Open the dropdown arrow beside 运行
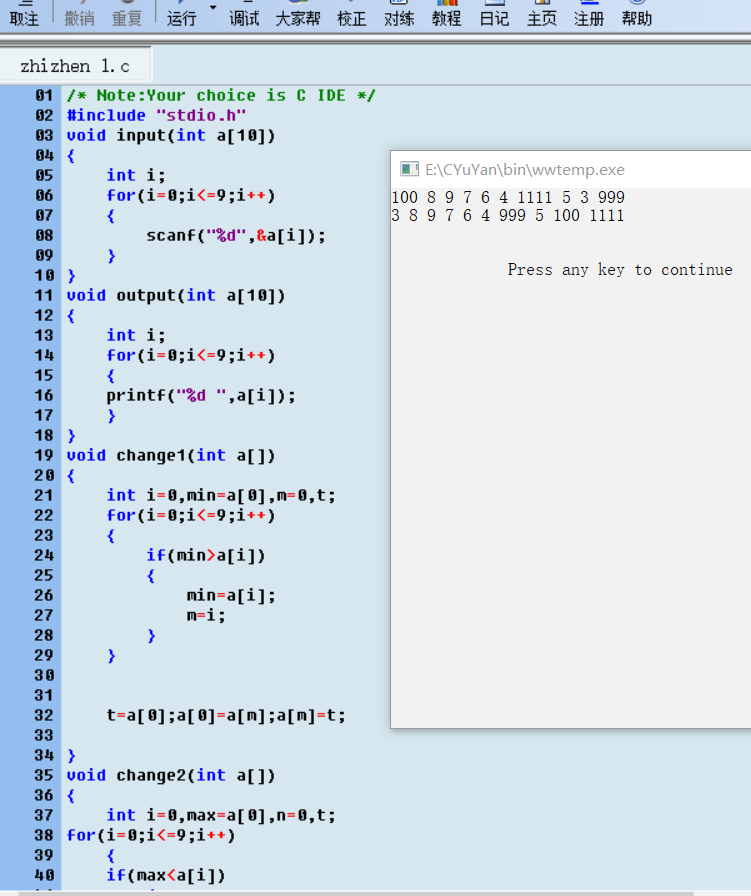This screenshot has width=751, height=896. point(213,8)
